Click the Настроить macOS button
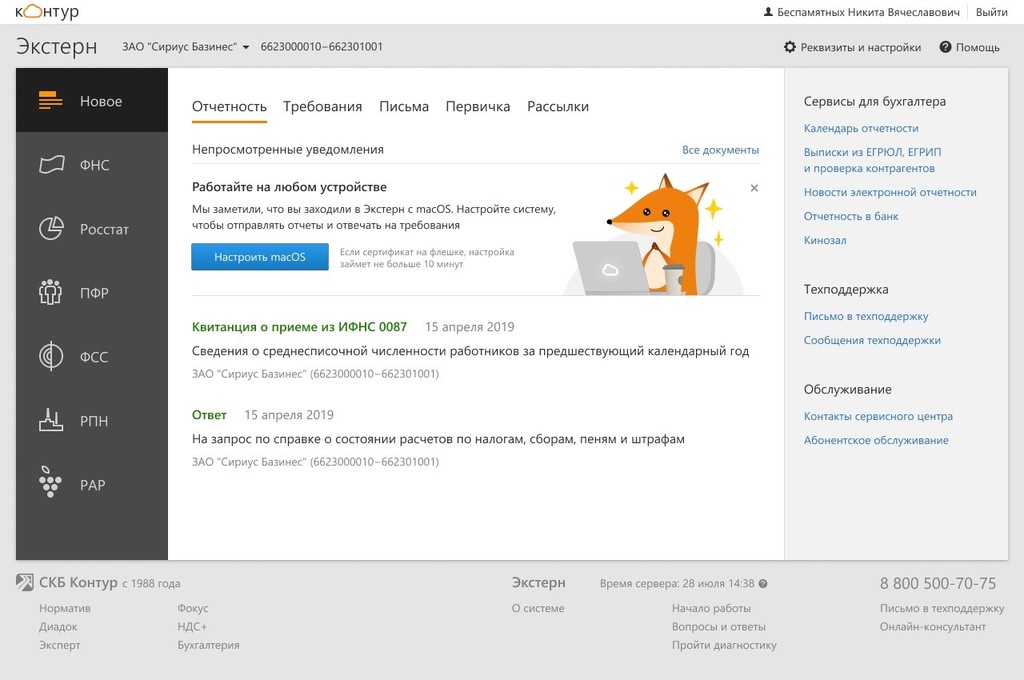 point(260,257)
